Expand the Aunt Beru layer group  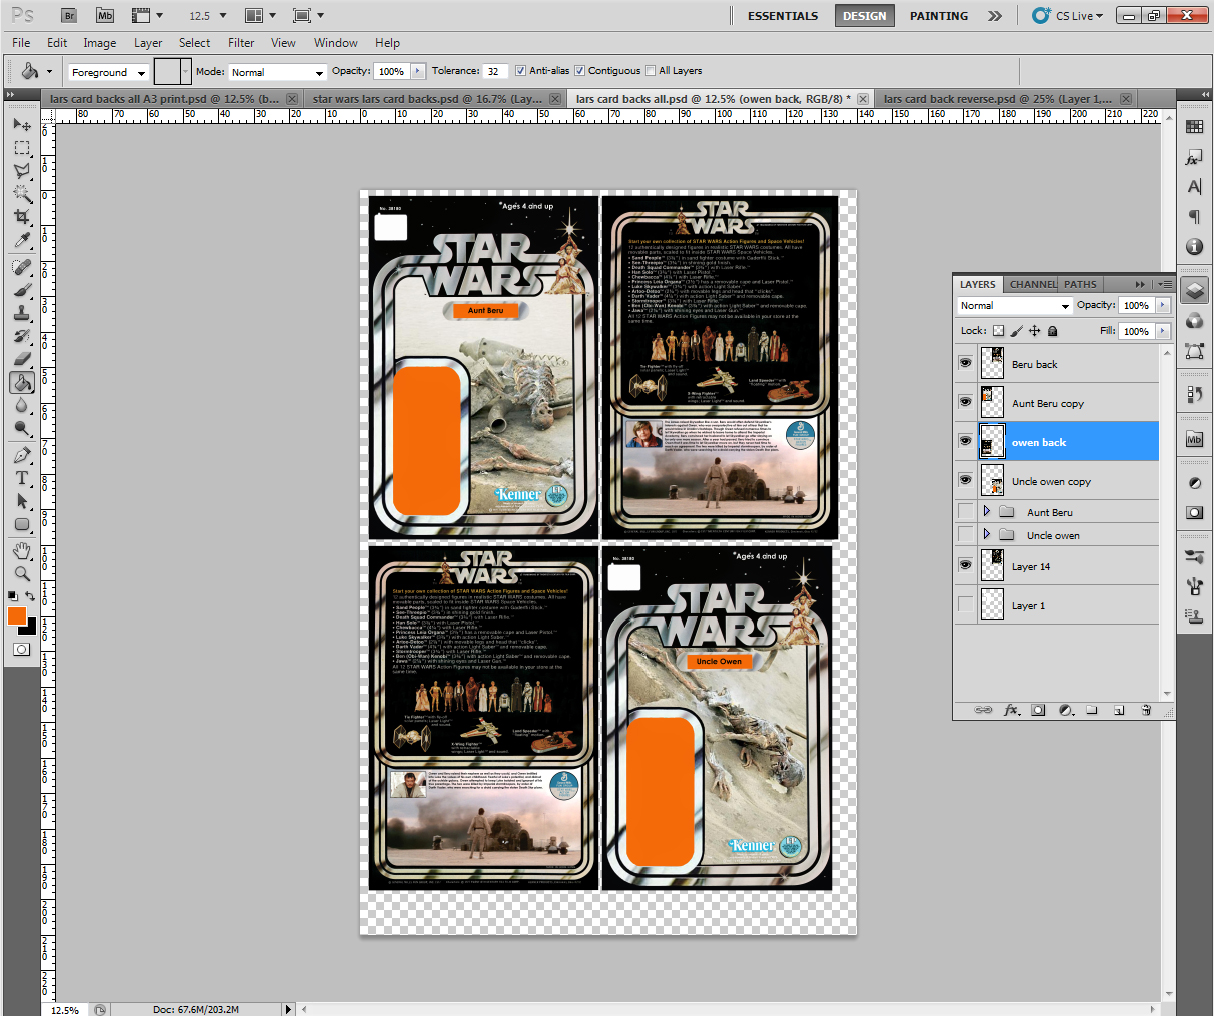pyautogui.click(x=986, y=511)
